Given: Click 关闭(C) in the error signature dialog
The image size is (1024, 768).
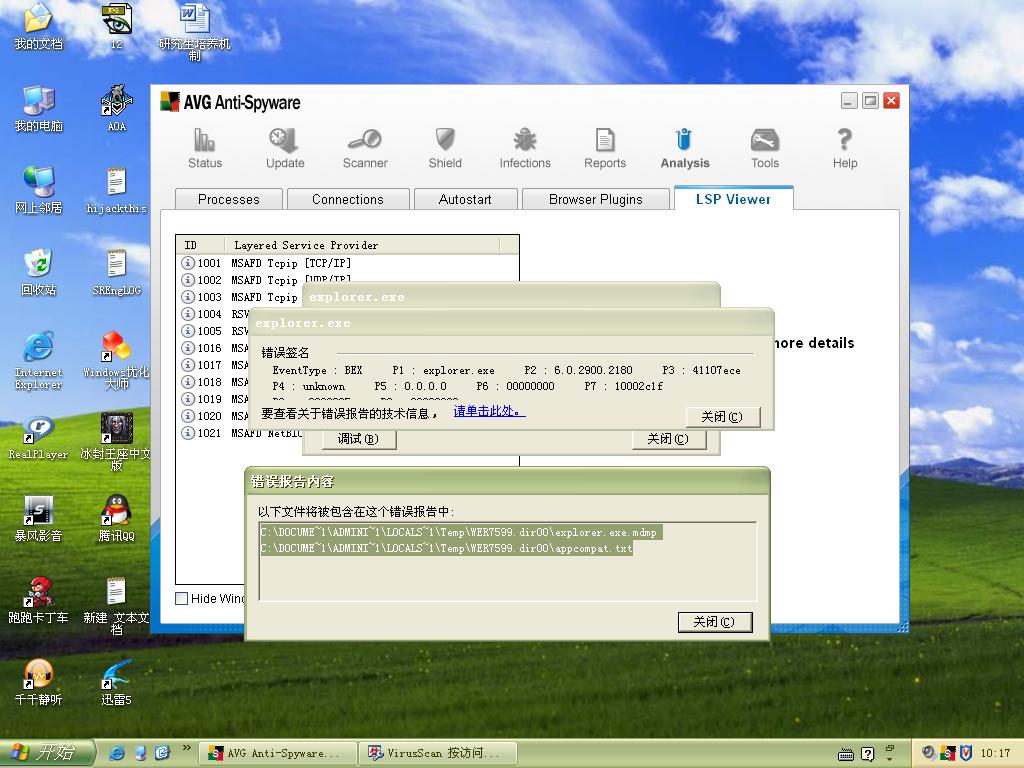Looking at the screenshot, I should coord(722,417).
